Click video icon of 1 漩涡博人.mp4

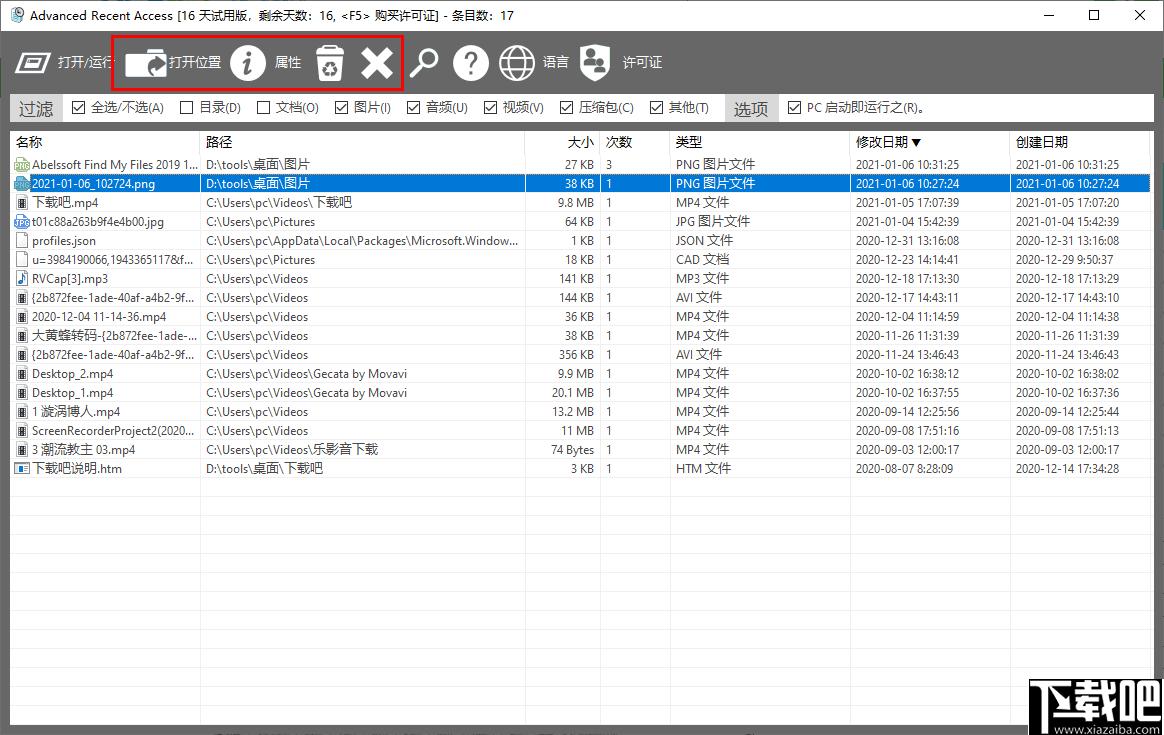pos(22,411)
